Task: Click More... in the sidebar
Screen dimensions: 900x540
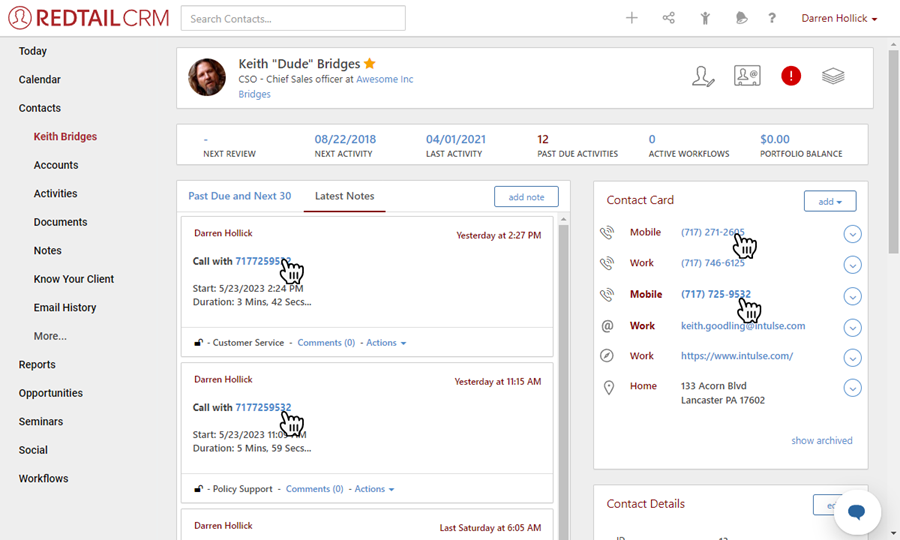Action: pos(50,336)
